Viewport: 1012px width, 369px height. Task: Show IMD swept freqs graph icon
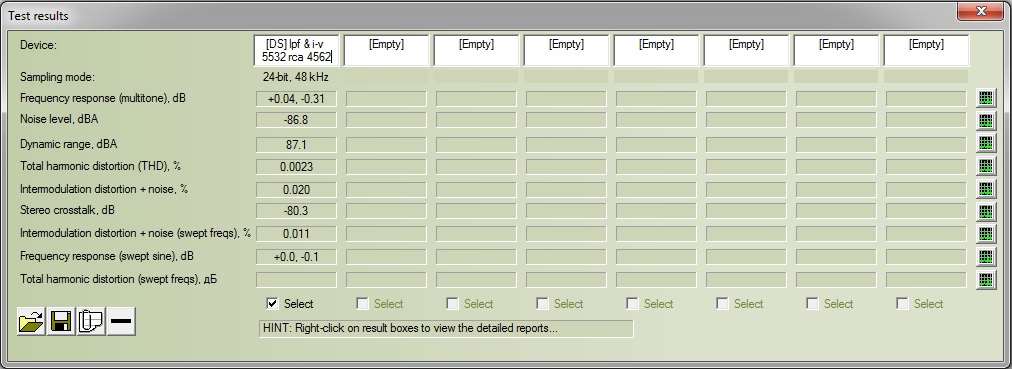pos(986,234)
